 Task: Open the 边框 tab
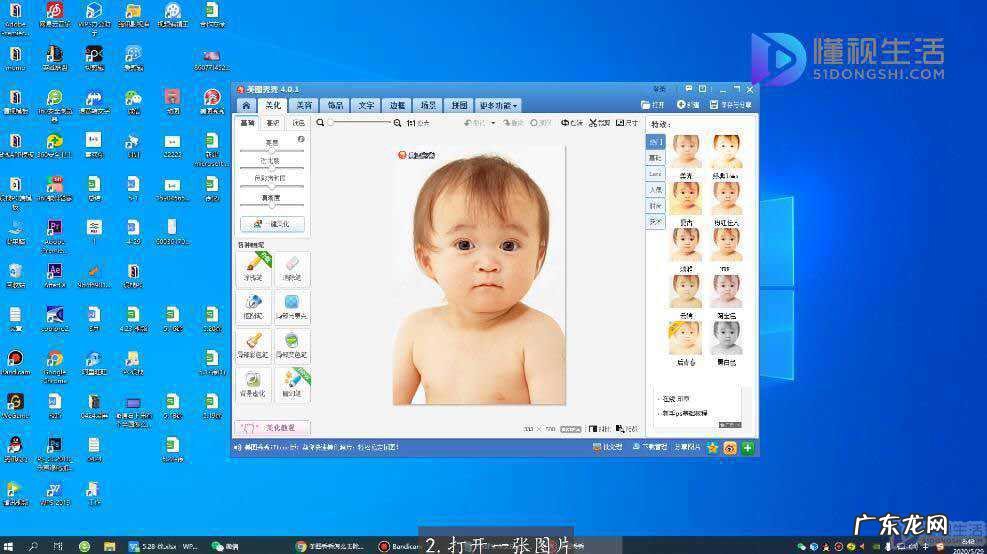pyautogui.click(x=397, y=105)
